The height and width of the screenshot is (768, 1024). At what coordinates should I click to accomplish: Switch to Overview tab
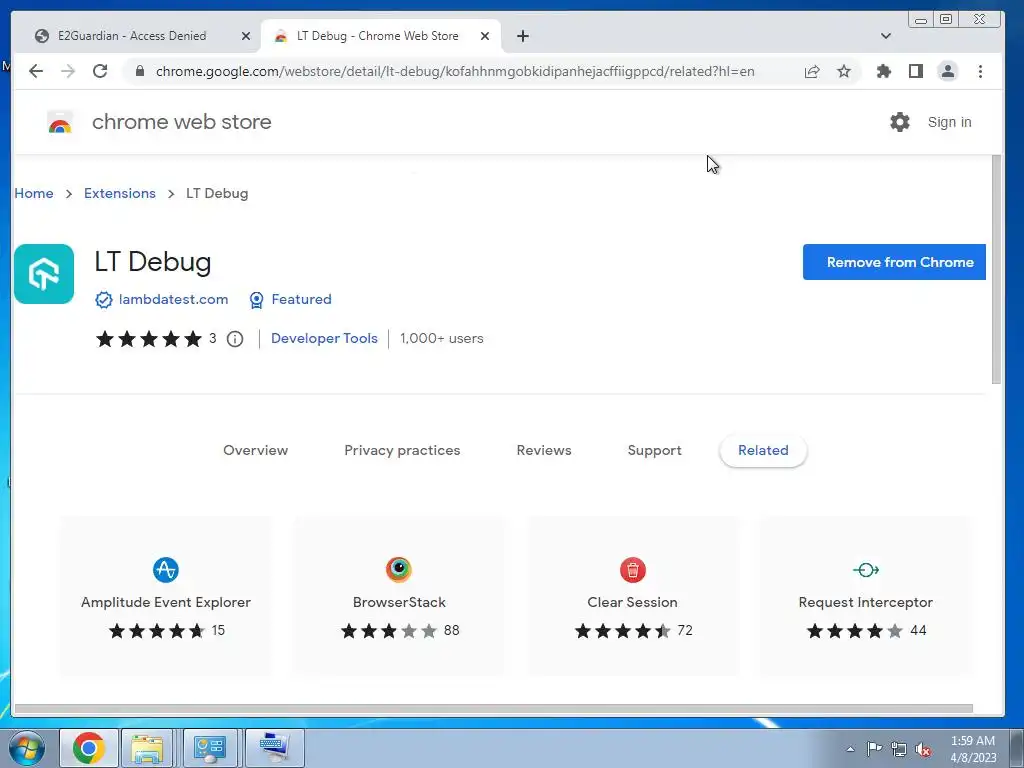(255, 450)
